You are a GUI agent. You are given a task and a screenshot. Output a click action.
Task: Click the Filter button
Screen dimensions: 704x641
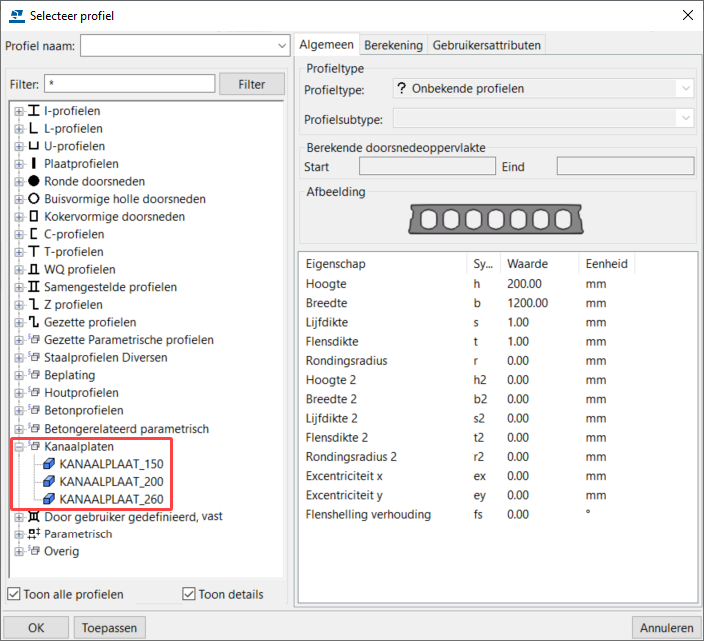click(x=252, y=84)
